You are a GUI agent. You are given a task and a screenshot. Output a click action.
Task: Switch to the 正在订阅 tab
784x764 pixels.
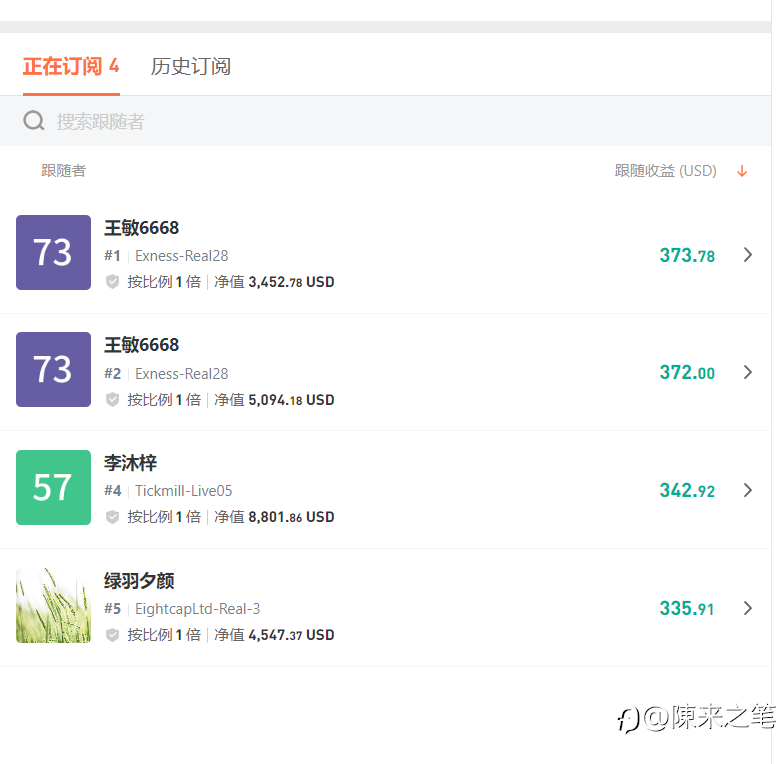click(x=71, y=66)
